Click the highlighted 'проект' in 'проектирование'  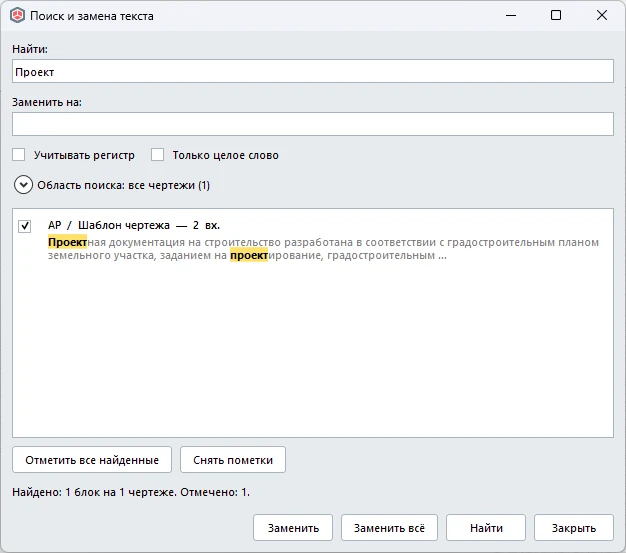249,255
